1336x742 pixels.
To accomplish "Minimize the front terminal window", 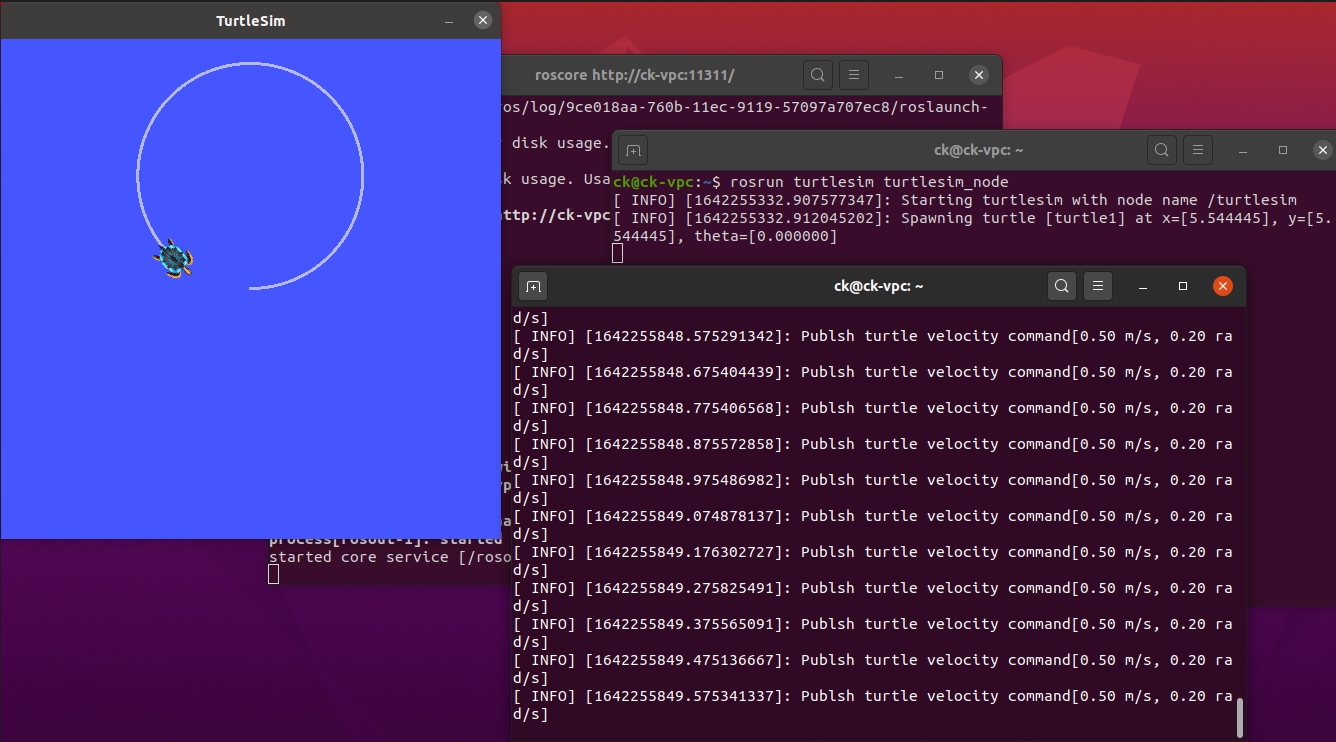I will point(1143,287).
